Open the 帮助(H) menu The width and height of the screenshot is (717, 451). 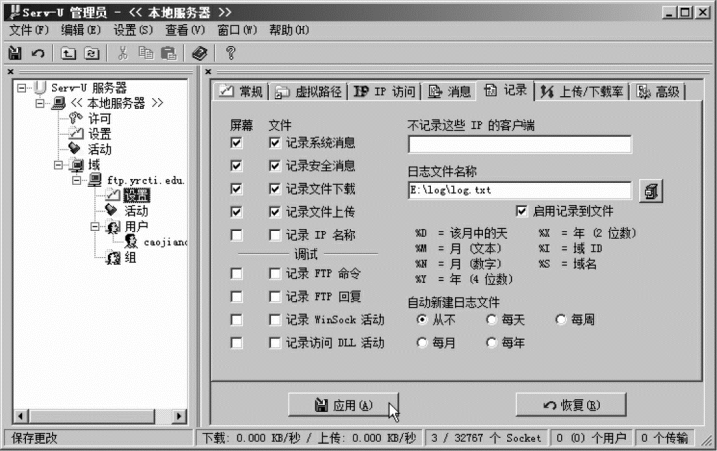(x=289, y=30)
